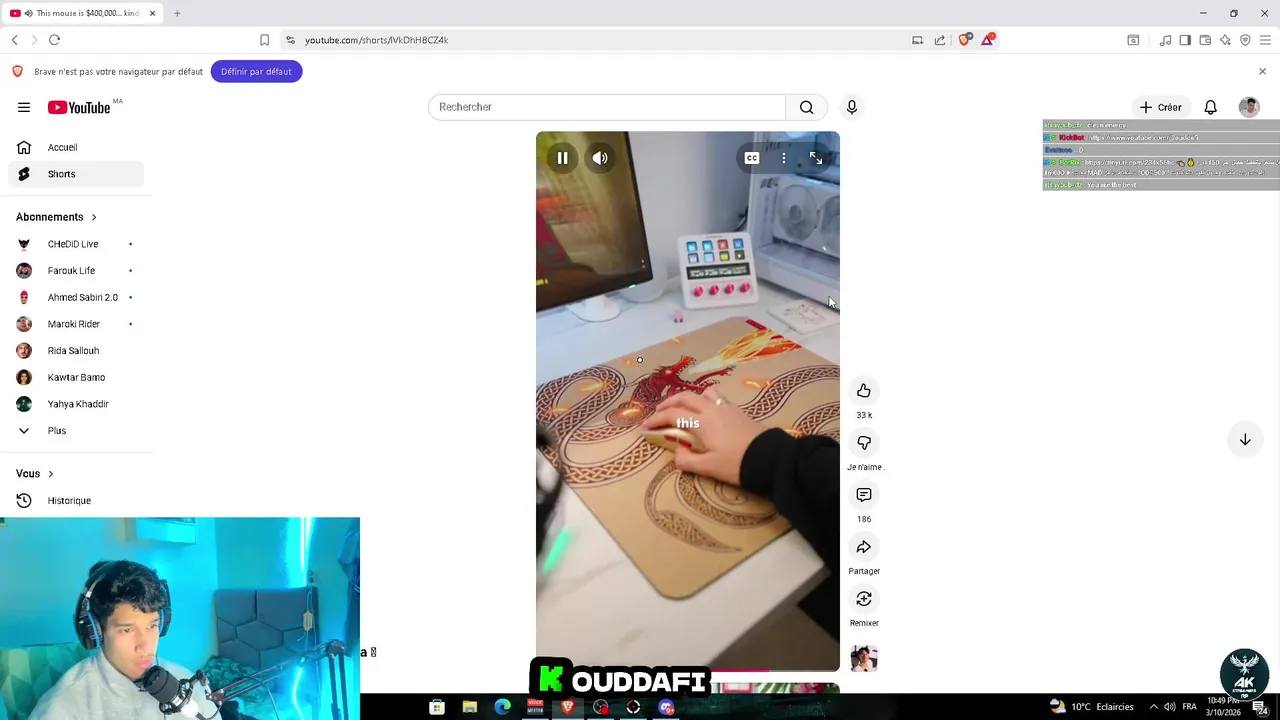Open the Créer create button
This screenshot has height=720, width=1280.
tap(1160, 107)
